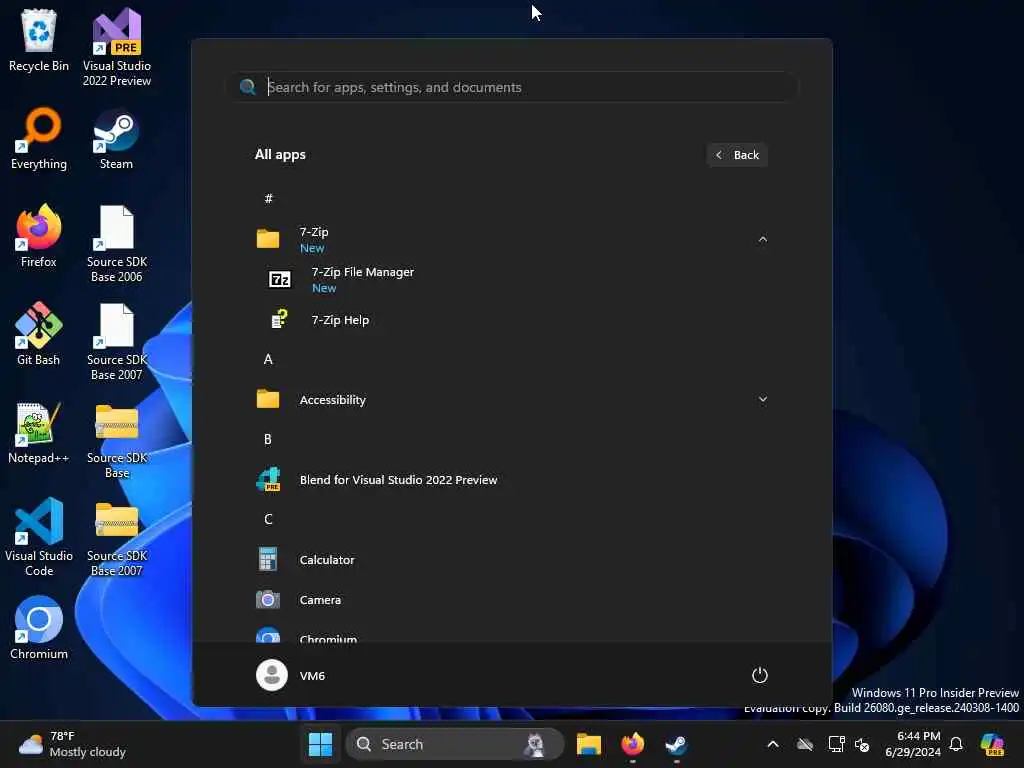
Task: Select the Everything desktop shortcut
Action: click(39, 138)
